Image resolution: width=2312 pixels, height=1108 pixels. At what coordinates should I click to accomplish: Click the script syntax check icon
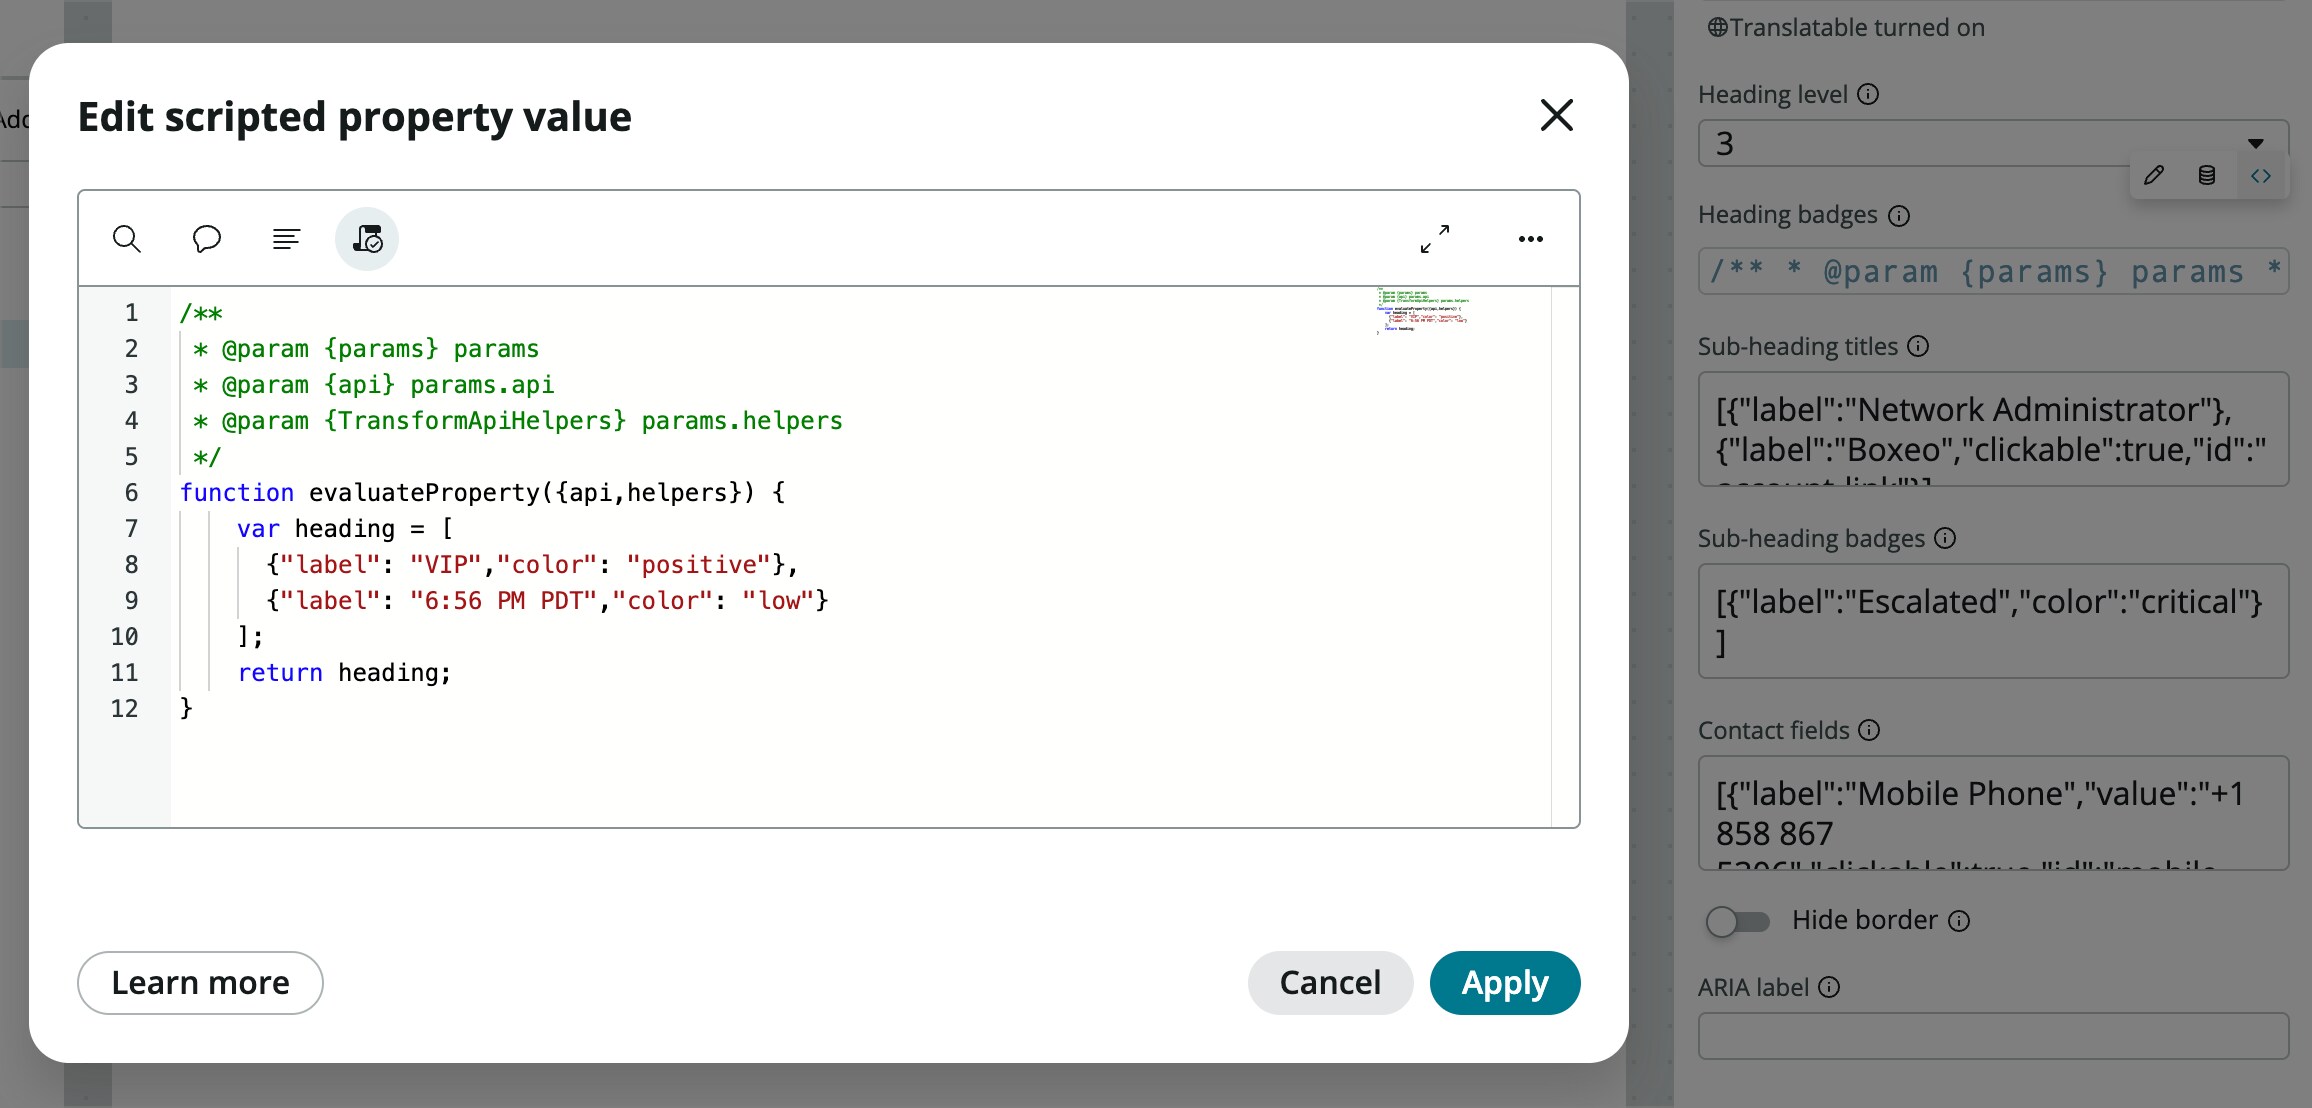[367, 239]
